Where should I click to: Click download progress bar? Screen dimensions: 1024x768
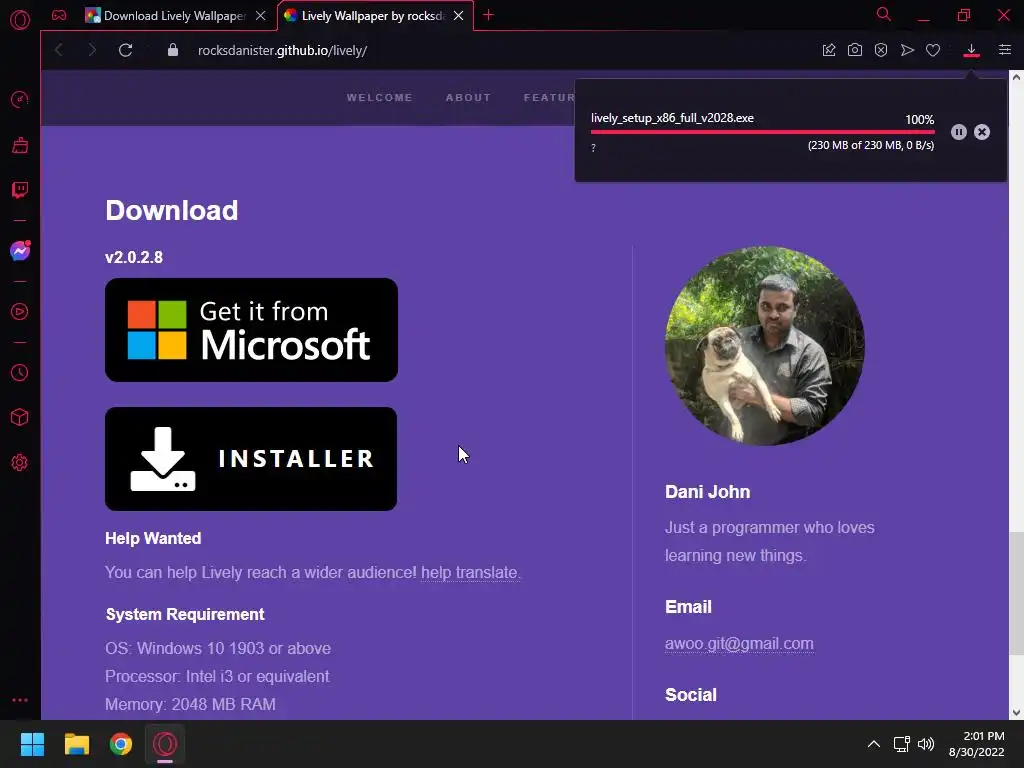[x=762, y=132]
